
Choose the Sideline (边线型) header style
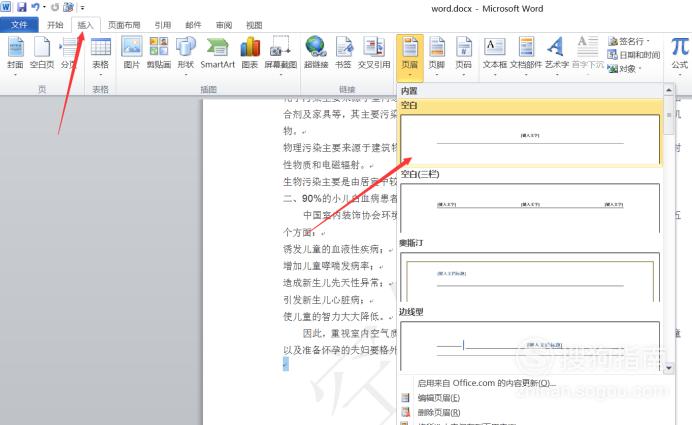click(x=530, y=346)
